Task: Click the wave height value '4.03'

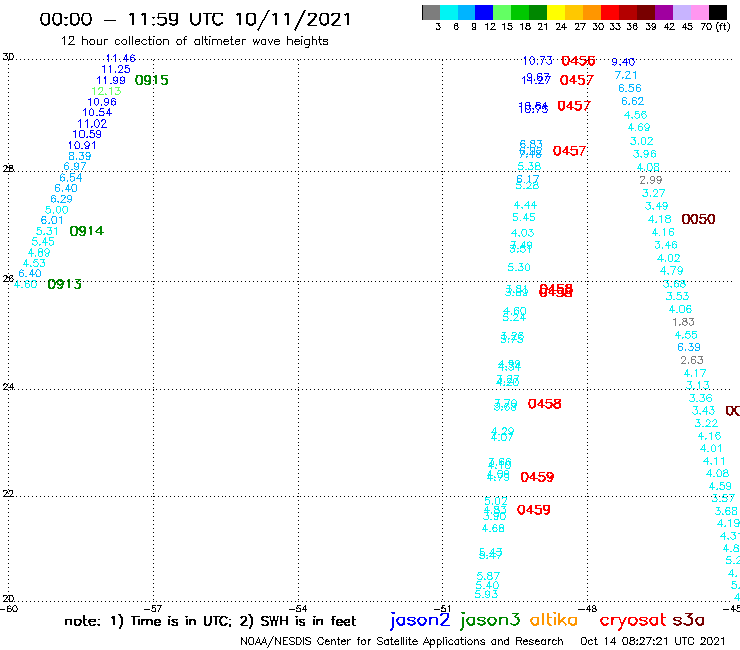Action: [x=522, y=233]
